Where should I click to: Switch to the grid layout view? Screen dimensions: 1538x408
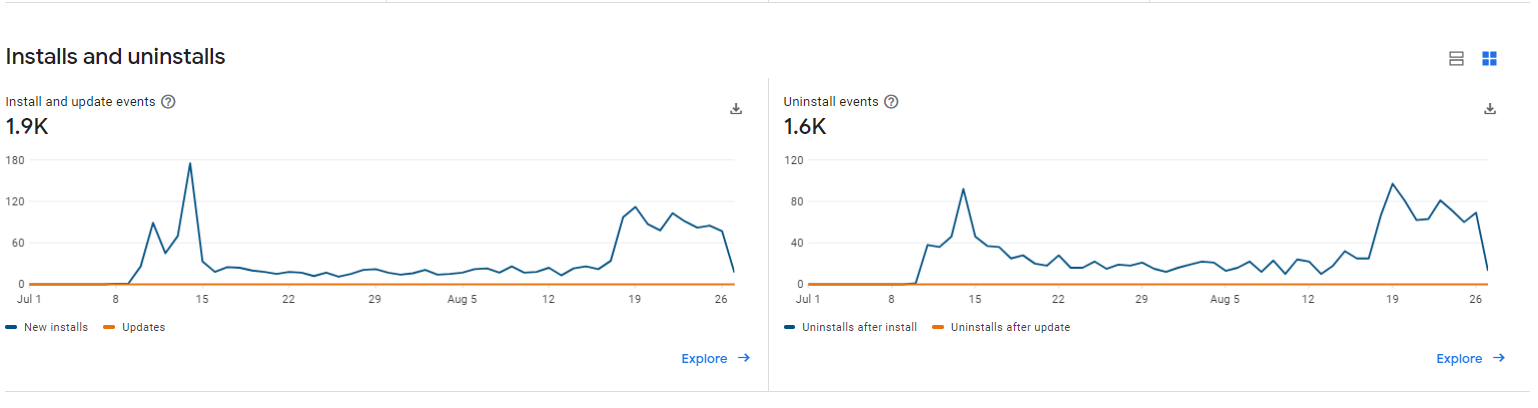click(x=1489, y=59)
